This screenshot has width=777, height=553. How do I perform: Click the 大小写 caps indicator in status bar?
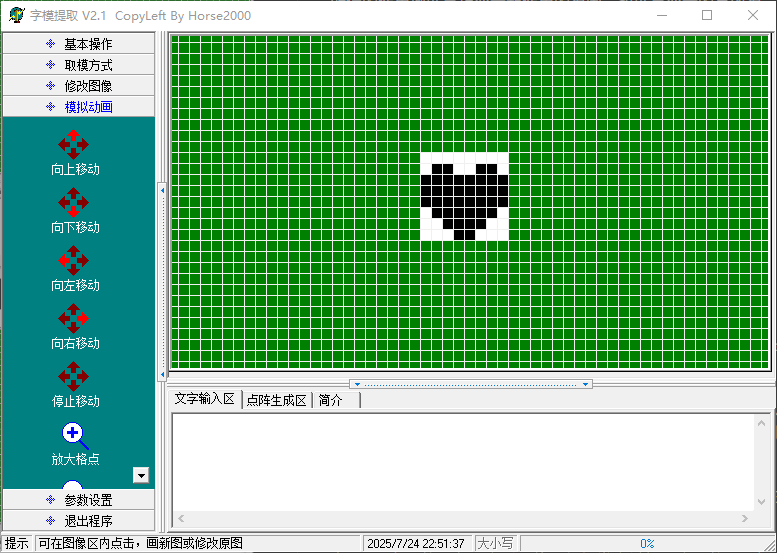(495, 543)
